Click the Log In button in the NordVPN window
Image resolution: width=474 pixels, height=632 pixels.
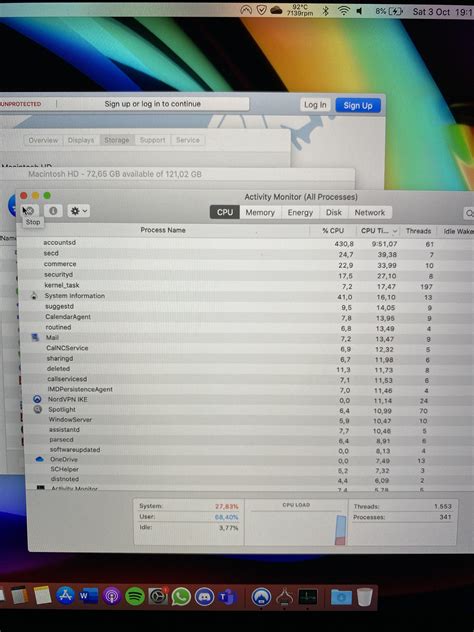click(x=315, y=105)
